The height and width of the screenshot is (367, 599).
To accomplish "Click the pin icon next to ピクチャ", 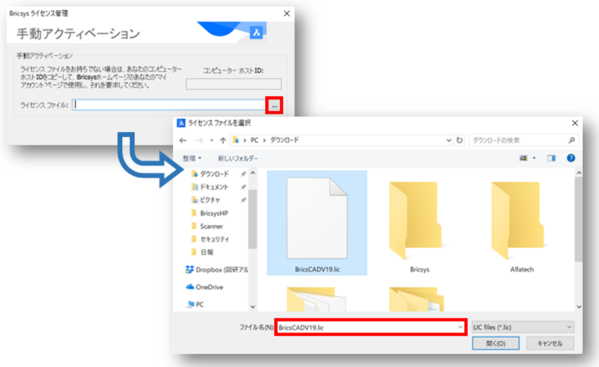I will tap(243, 200).
